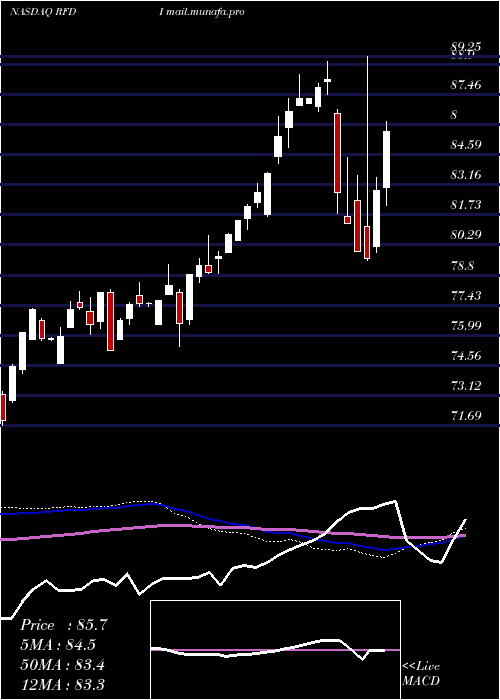Click the 89.25 price axis label
This screenshot has width=500, height=700.
[466, 46]
